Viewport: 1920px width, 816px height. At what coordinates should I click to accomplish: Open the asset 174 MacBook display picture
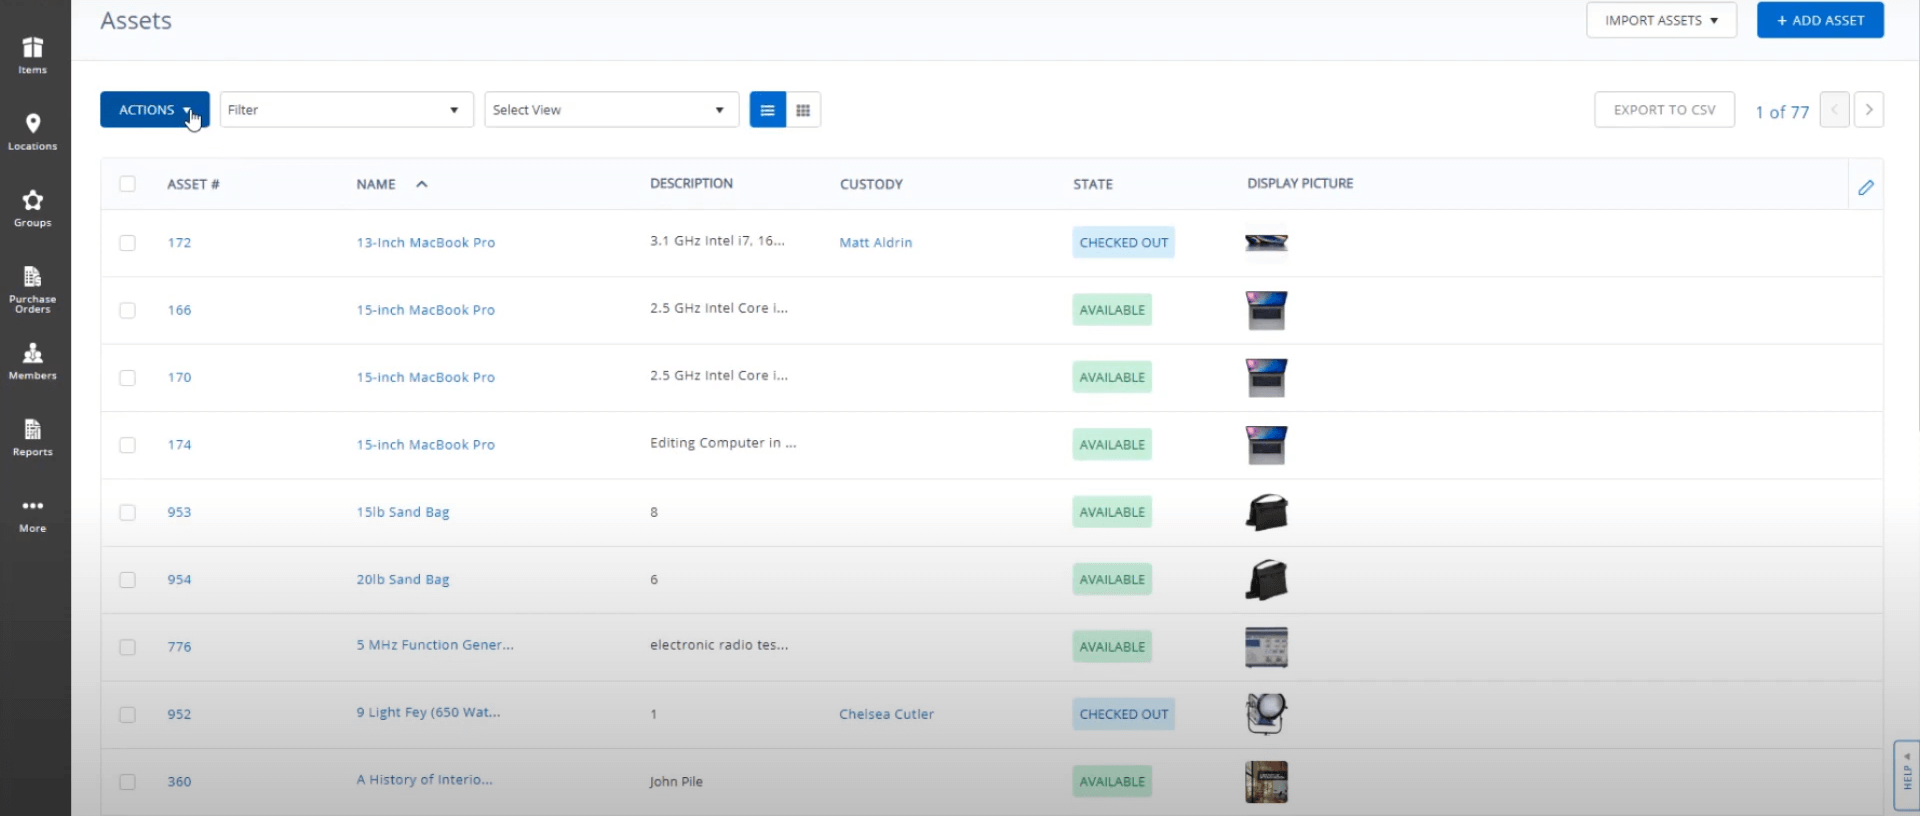pos(1266,445)
